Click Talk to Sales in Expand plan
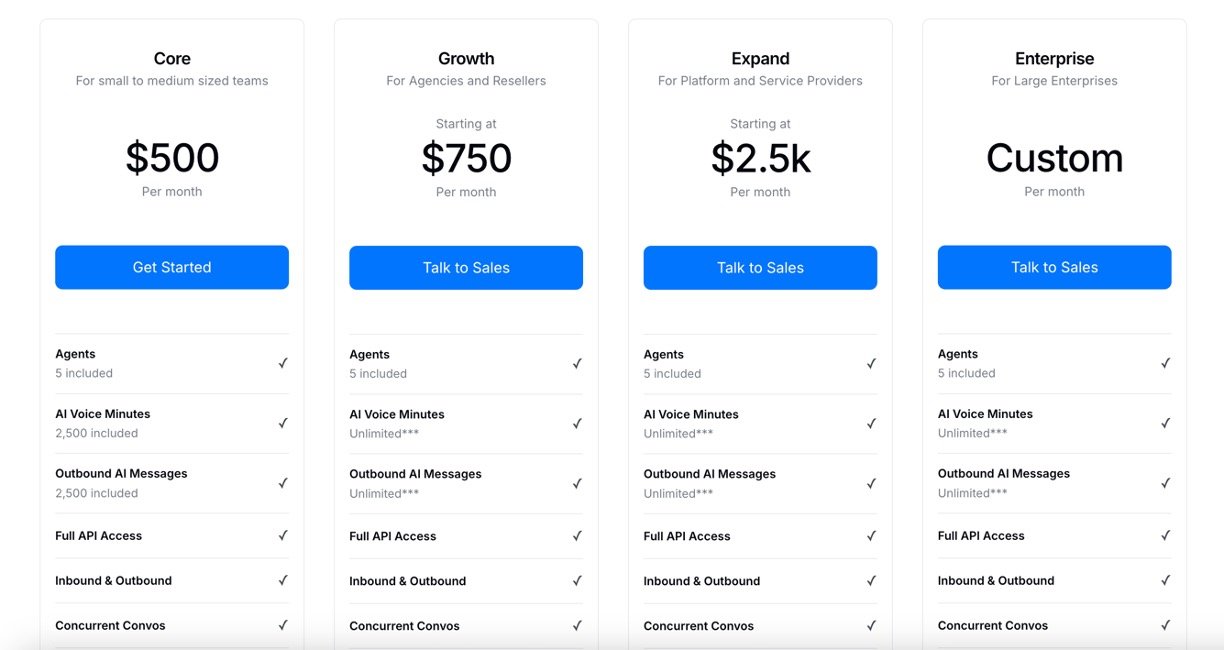 760,267
